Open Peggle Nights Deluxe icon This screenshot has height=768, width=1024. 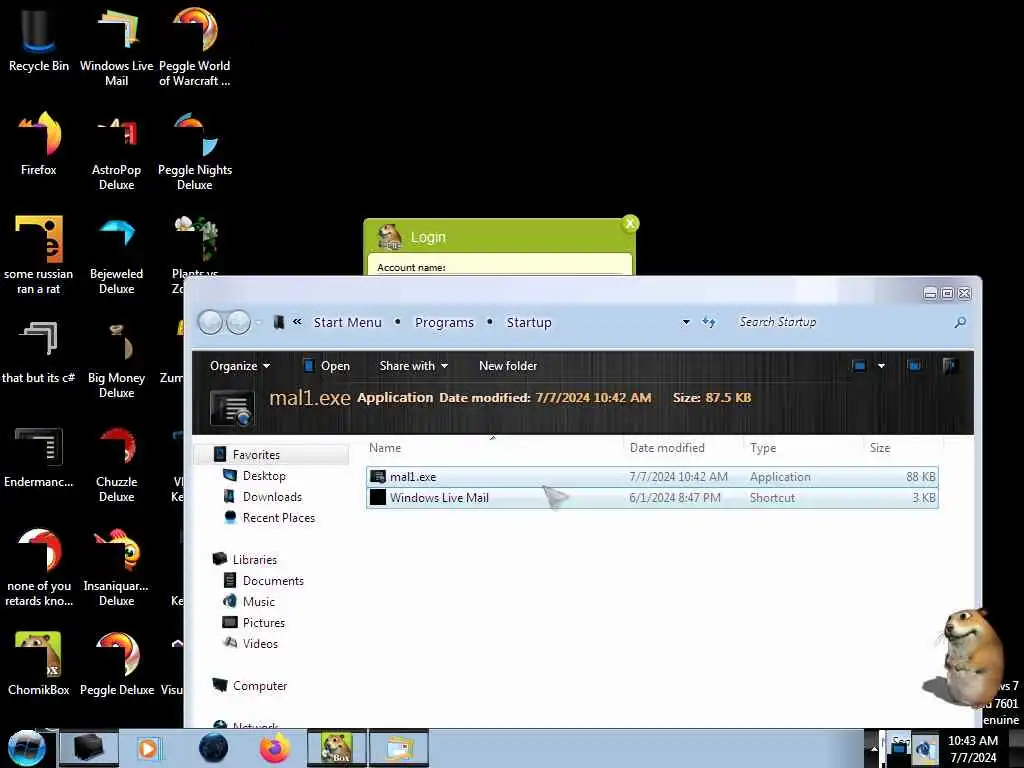[195, 152]
